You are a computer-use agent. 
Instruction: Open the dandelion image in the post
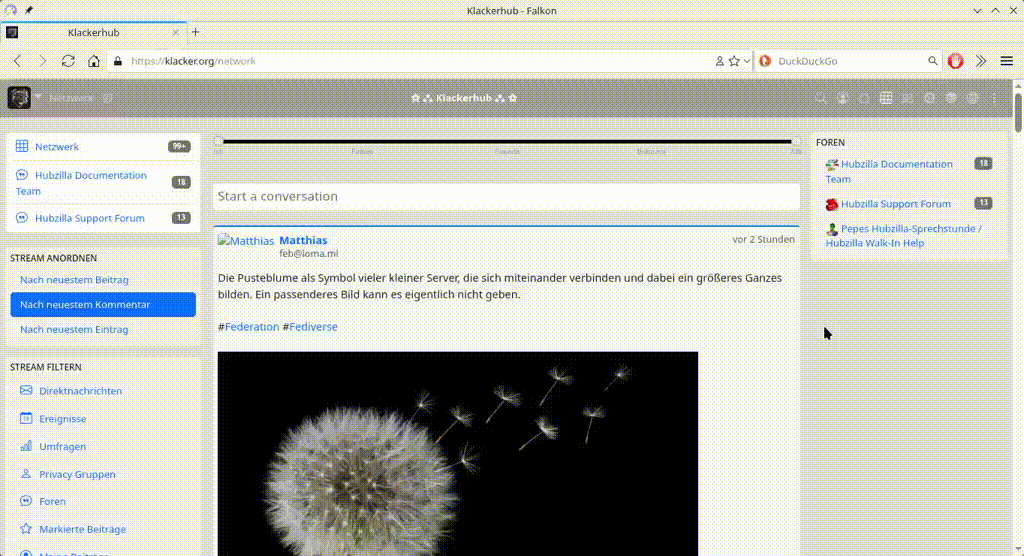[457, 453]
